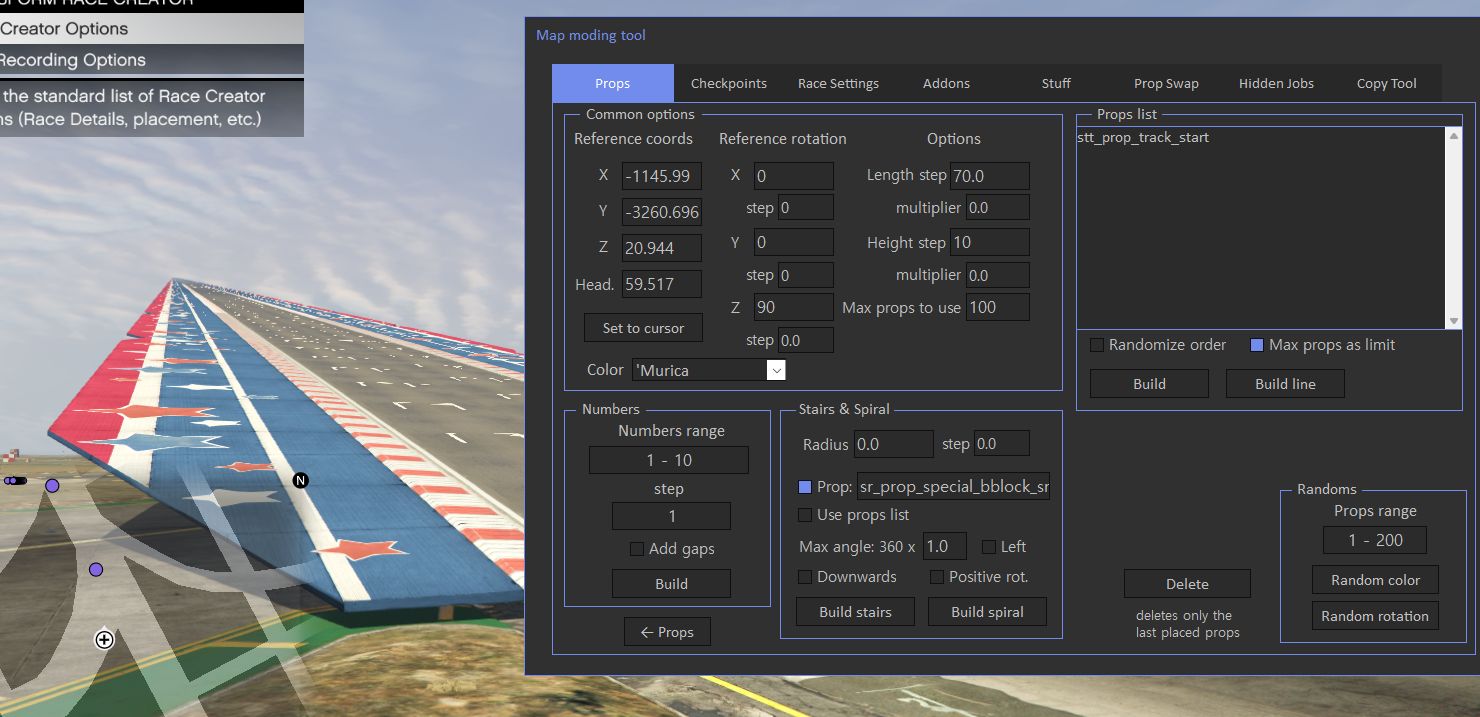1480x717 pixels.
Task: Click the Set to cursor button
Action: click(643, 328)
